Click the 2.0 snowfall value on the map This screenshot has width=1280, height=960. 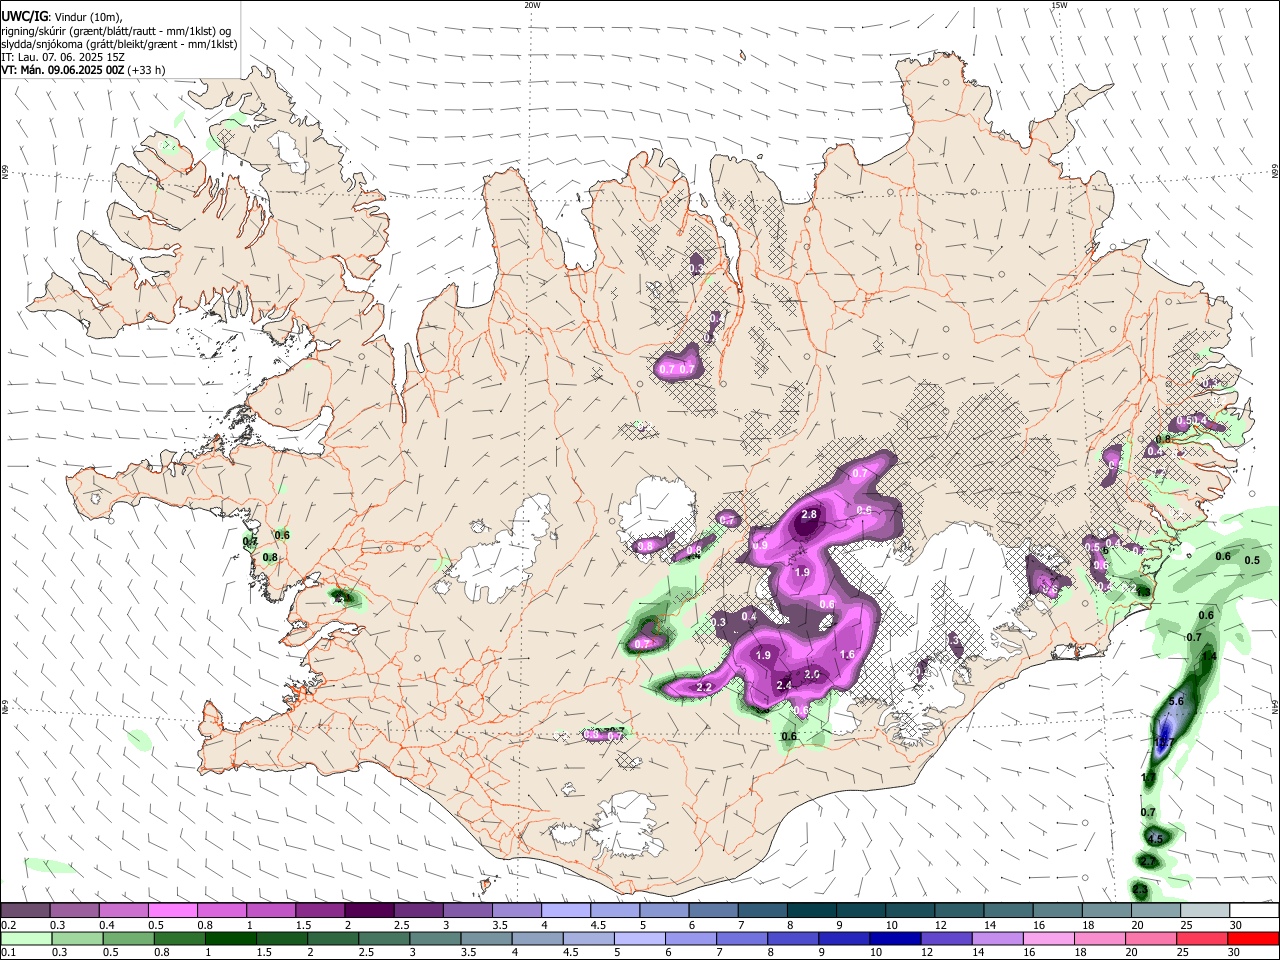click(x=812, y=675)
